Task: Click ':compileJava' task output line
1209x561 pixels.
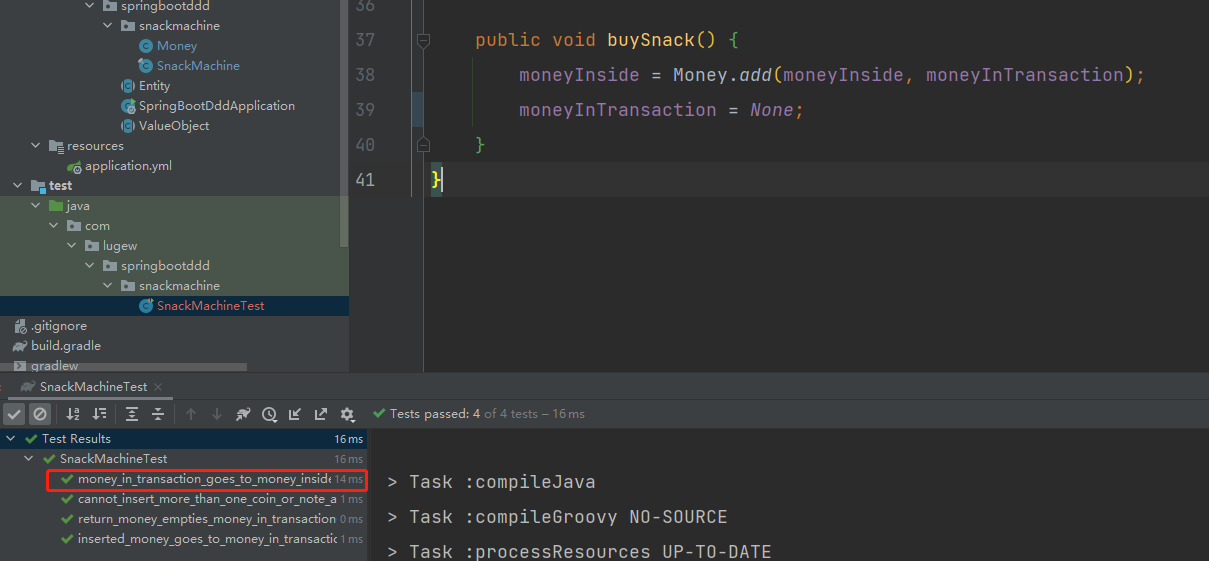Action: (x=491, y=482)
